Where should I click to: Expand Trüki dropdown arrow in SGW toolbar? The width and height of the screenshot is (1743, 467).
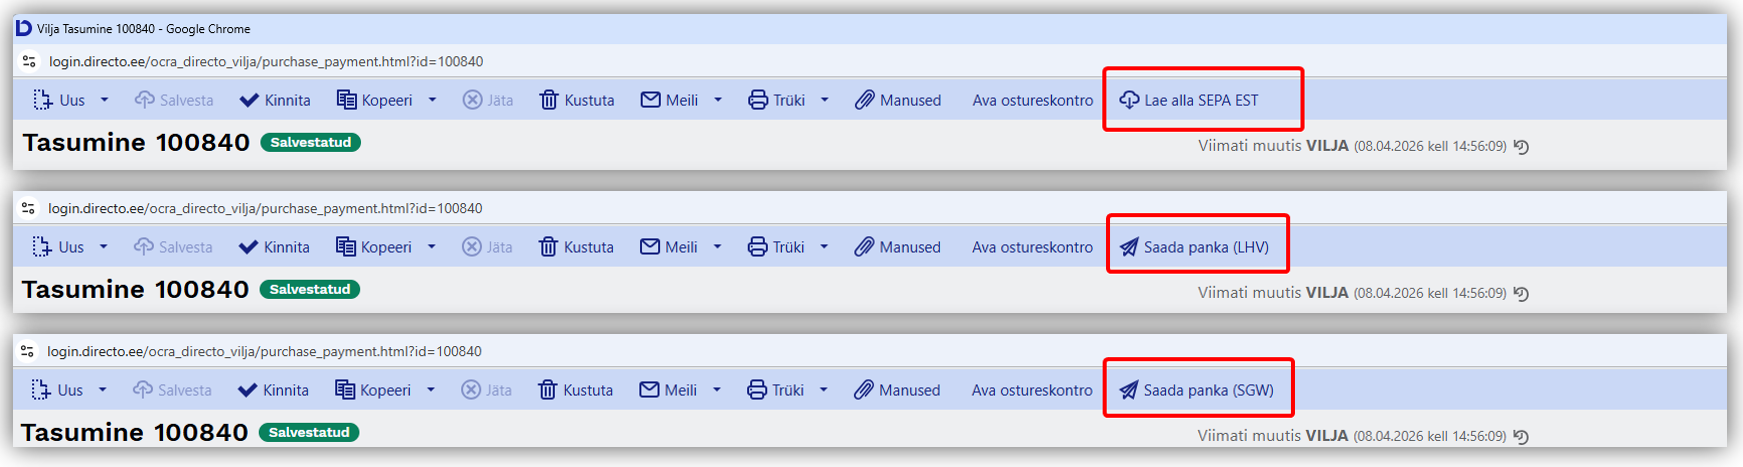(824, 390)
